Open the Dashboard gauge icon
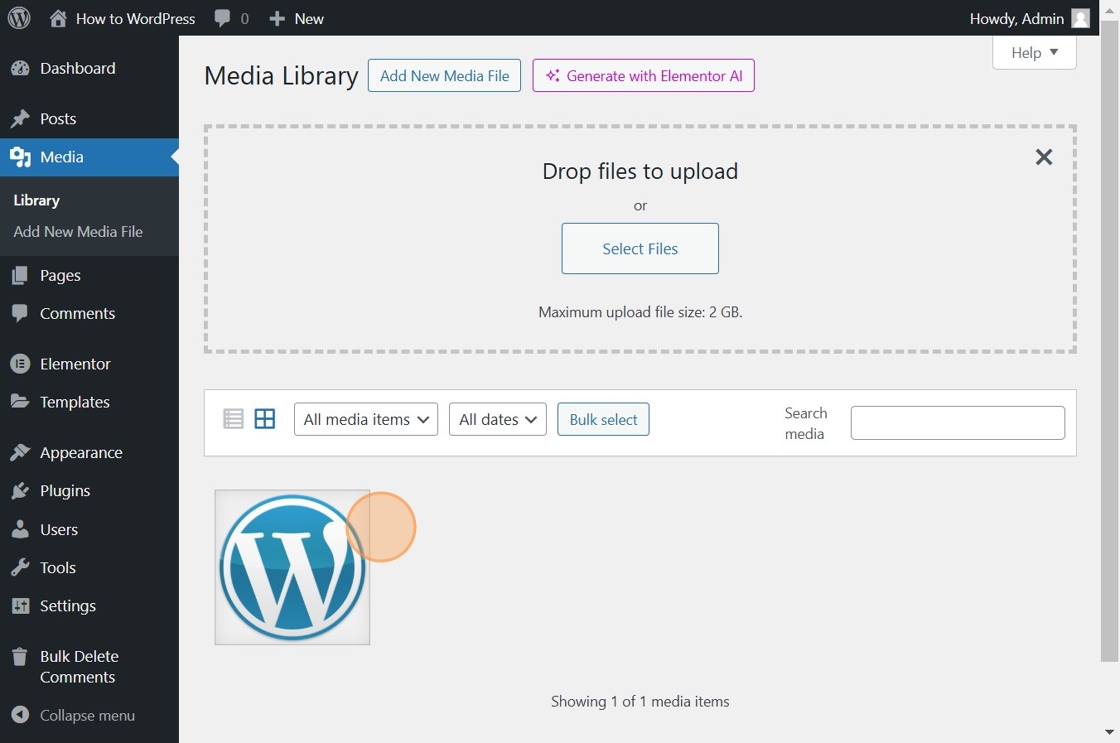 pyautogui.click(x=20, y=68)
